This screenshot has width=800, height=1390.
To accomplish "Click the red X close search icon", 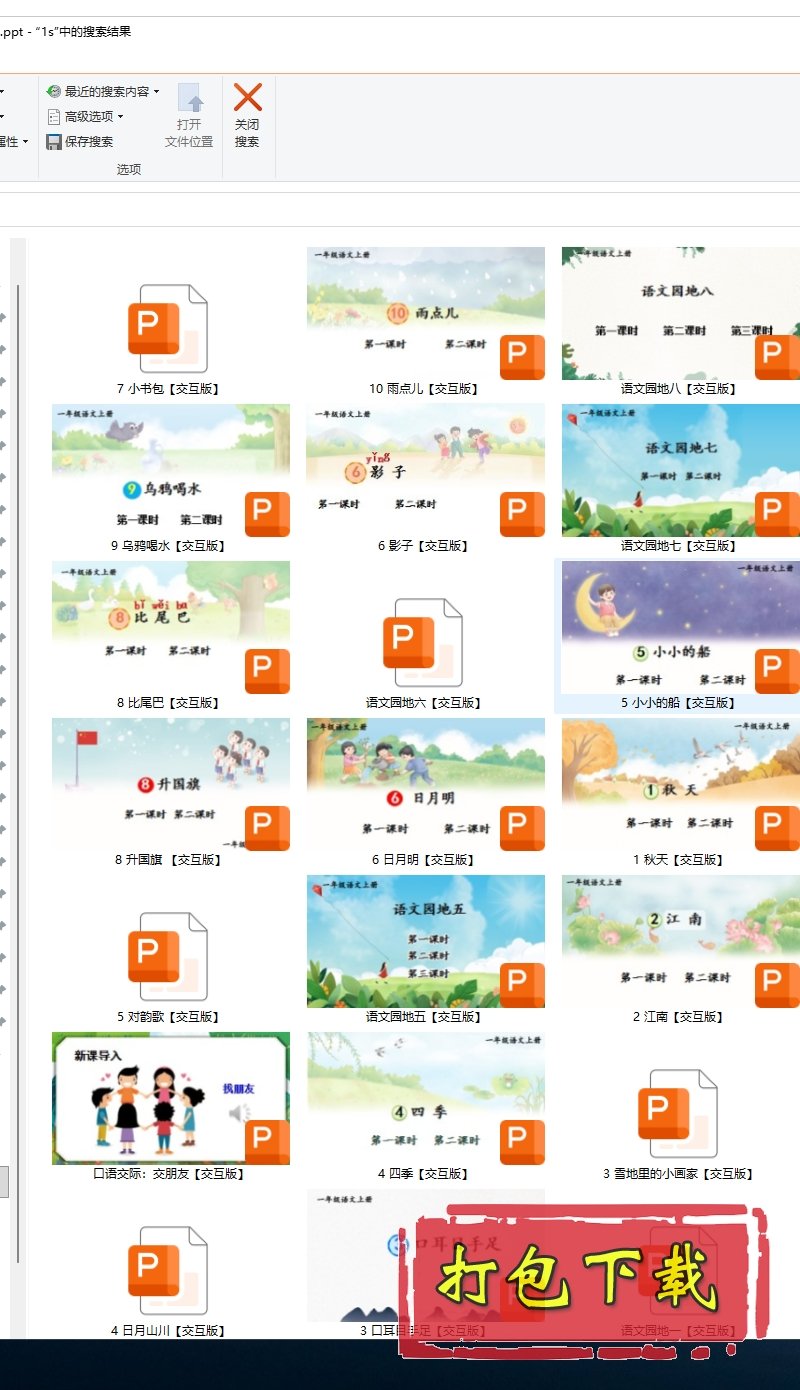I will click(x=247, y=98).
